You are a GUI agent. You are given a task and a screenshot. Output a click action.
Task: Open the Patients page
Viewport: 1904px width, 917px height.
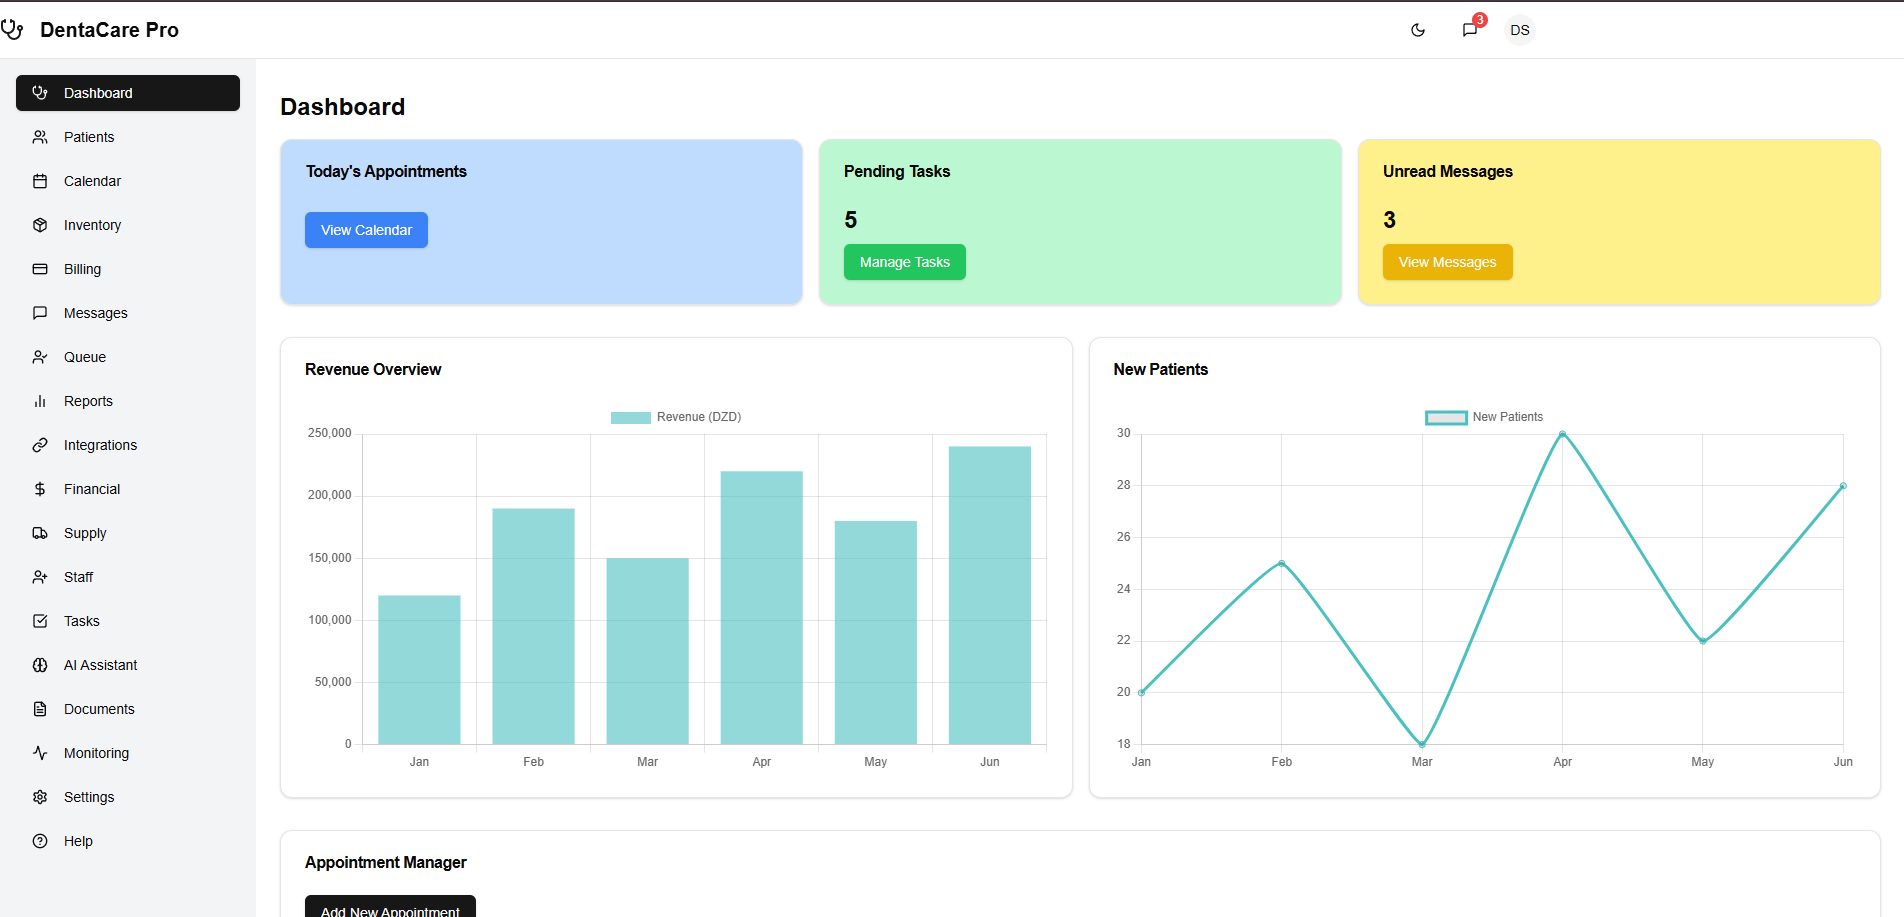pyautogui.click(x=128, y=137)
